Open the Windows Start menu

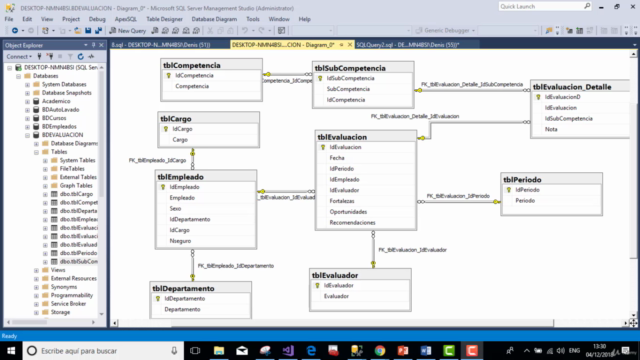pos(11,351)
